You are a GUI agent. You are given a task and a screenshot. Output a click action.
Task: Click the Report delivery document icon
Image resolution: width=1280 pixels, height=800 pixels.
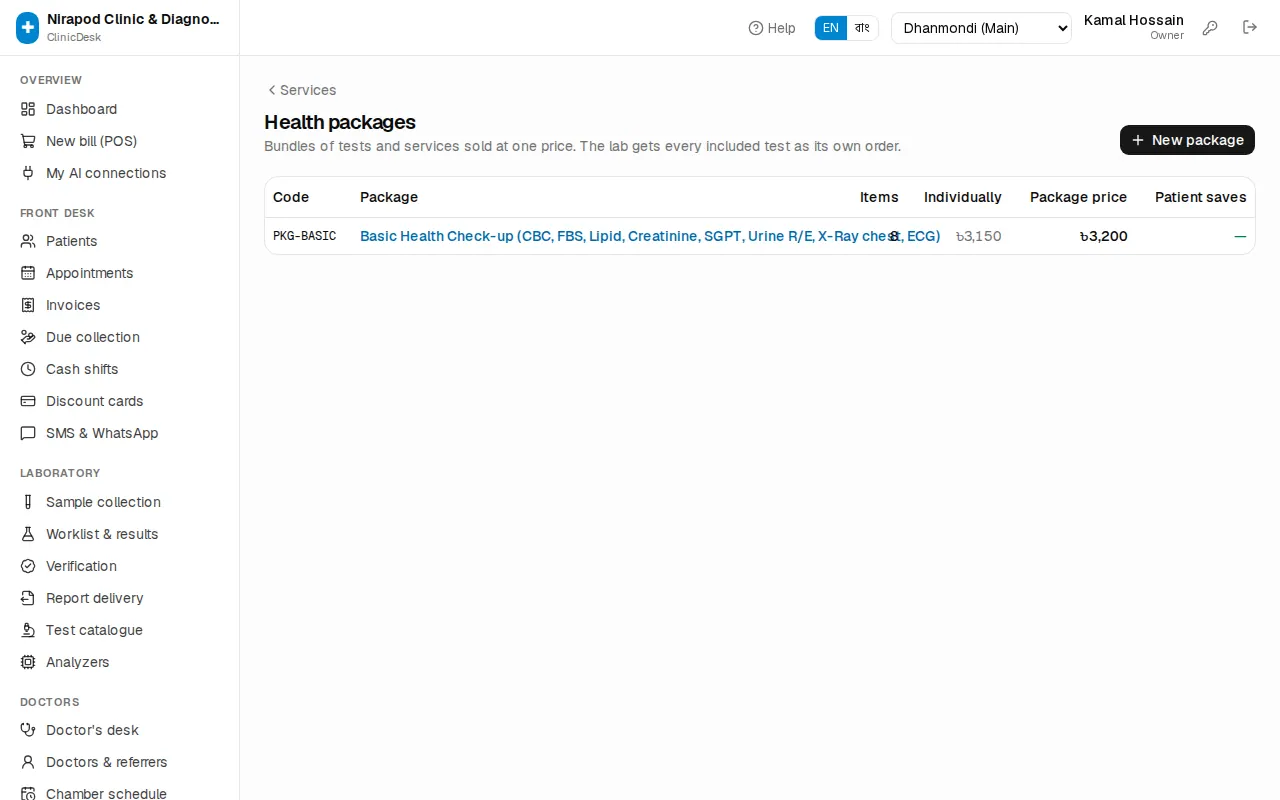point(28,598)
